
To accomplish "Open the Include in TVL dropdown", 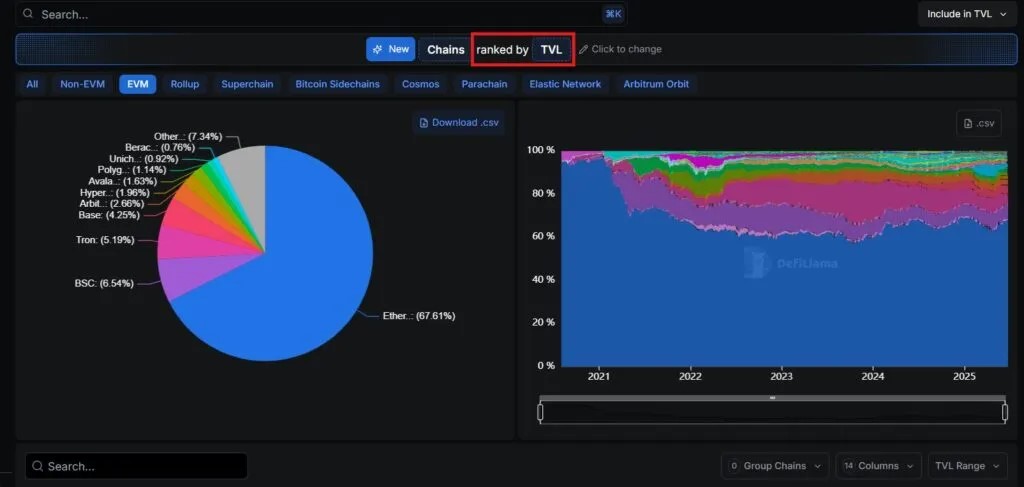I will click(x=967, y=14).
